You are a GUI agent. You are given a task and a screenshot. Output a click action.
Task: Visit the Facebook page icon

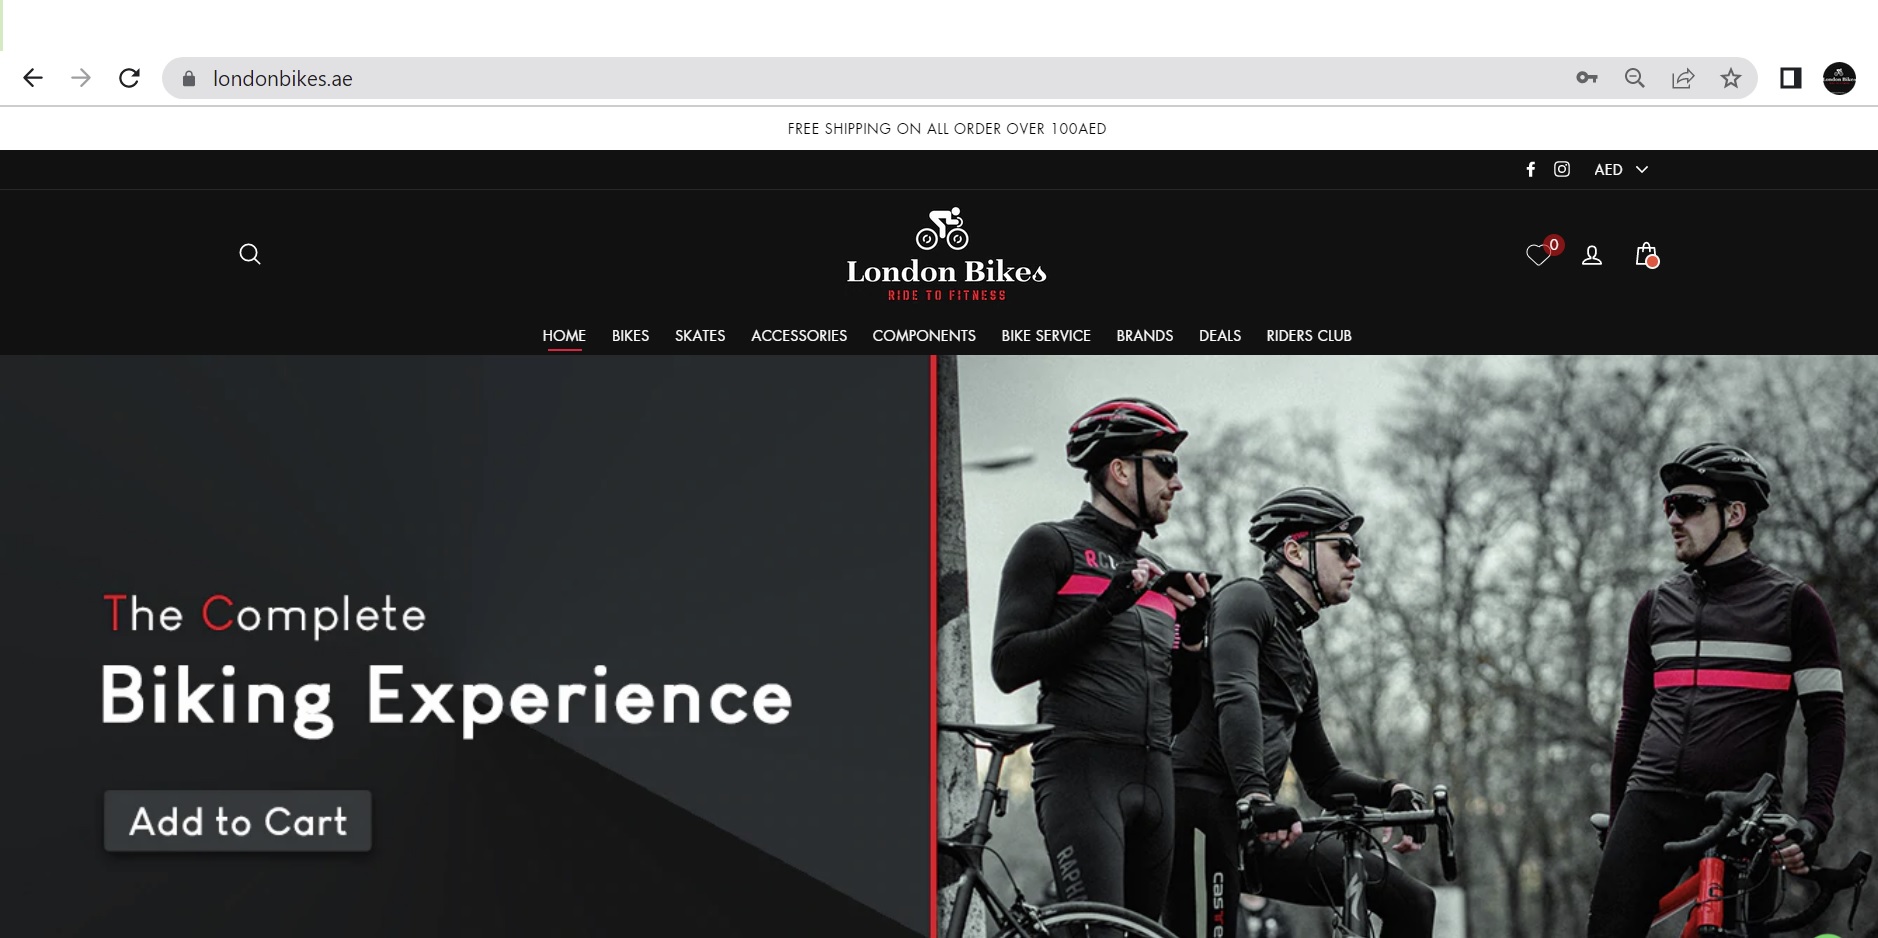(x=1530, y=169)
